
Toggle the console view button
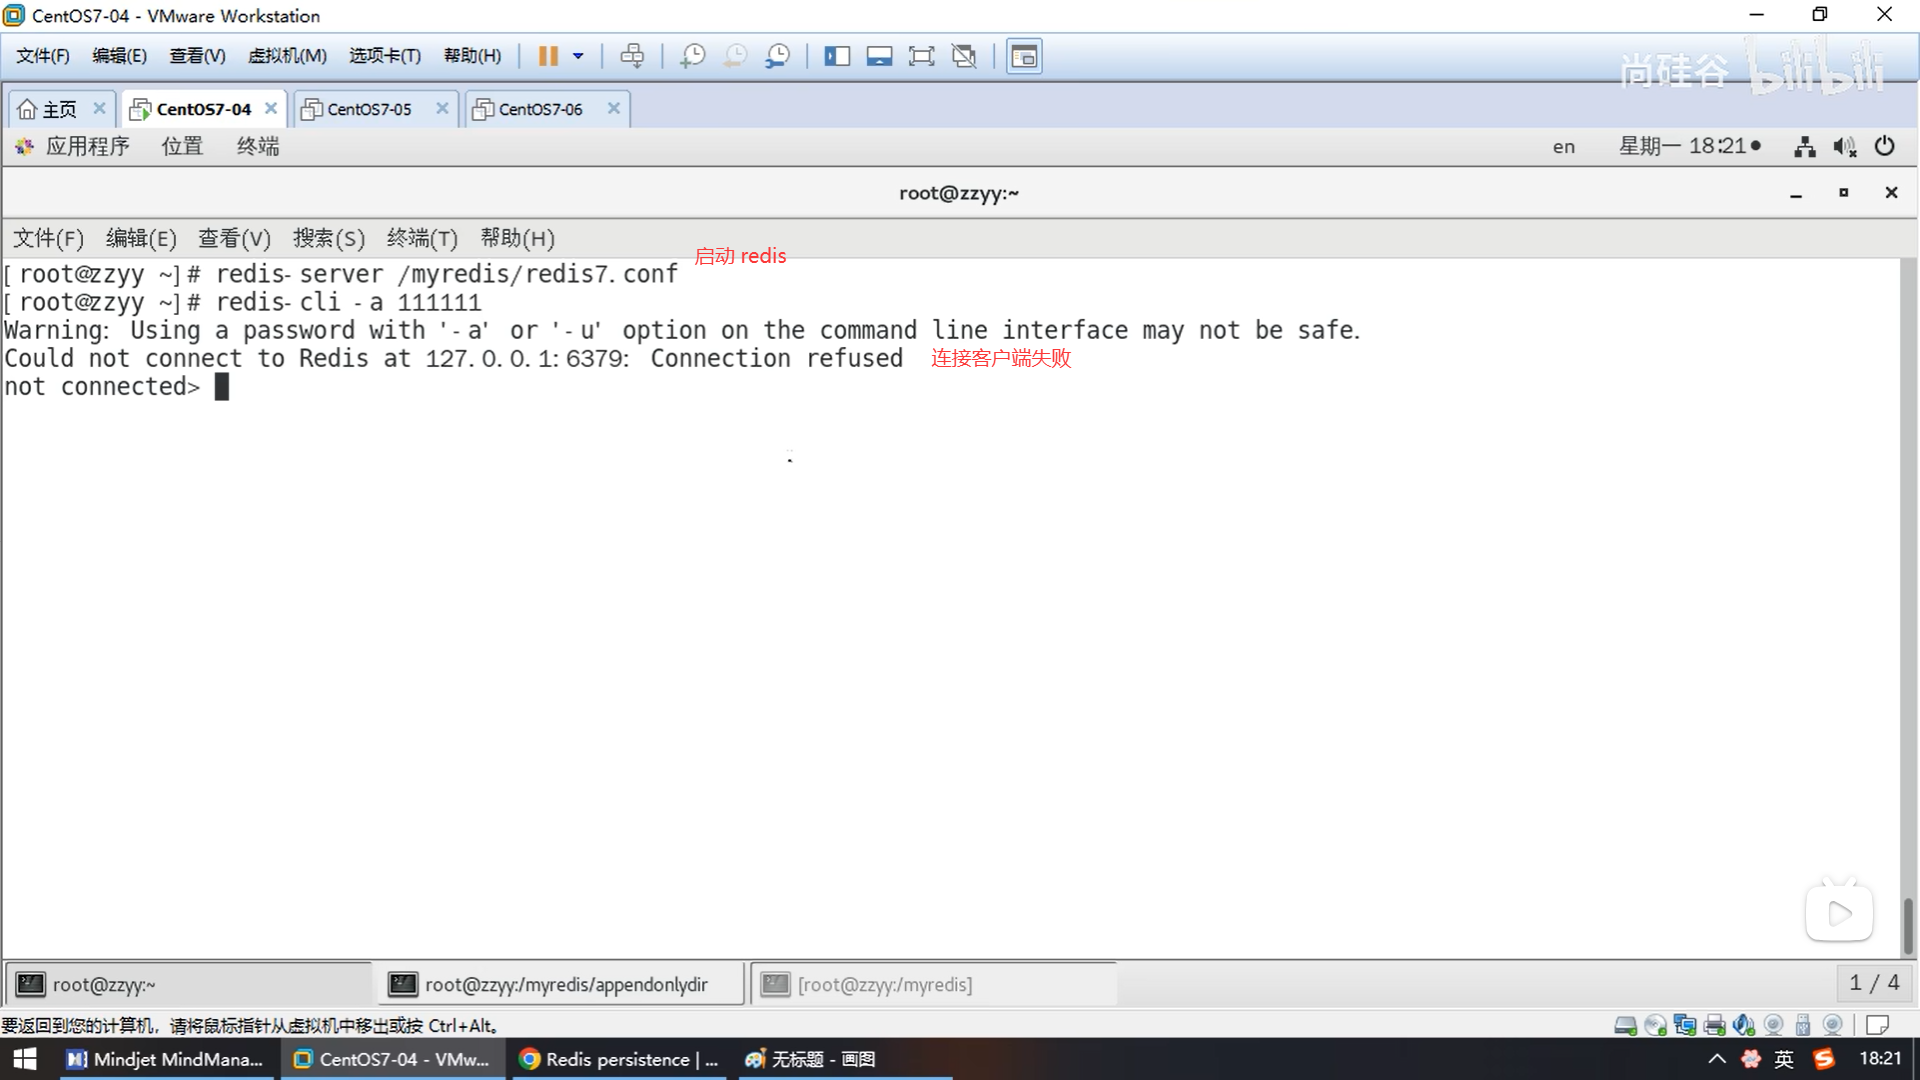pyautogui.click(x=1024, y=56)
